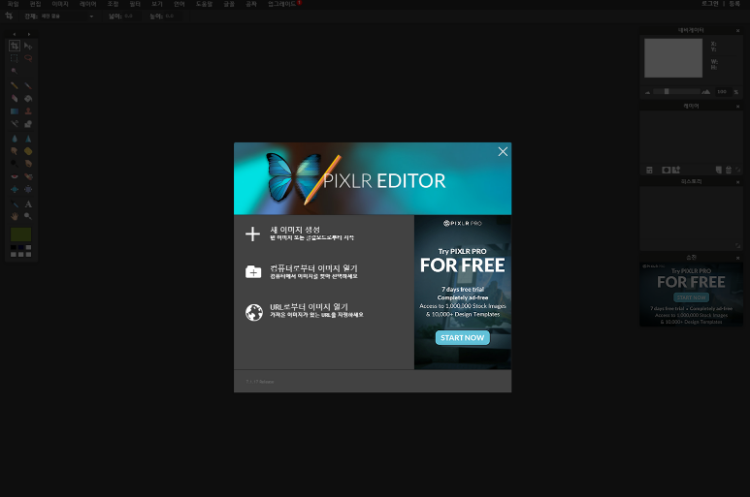750x497 pixels.
Task: Close the Pixlr Editor welcome dialog
Action: (x=503, y=152)
